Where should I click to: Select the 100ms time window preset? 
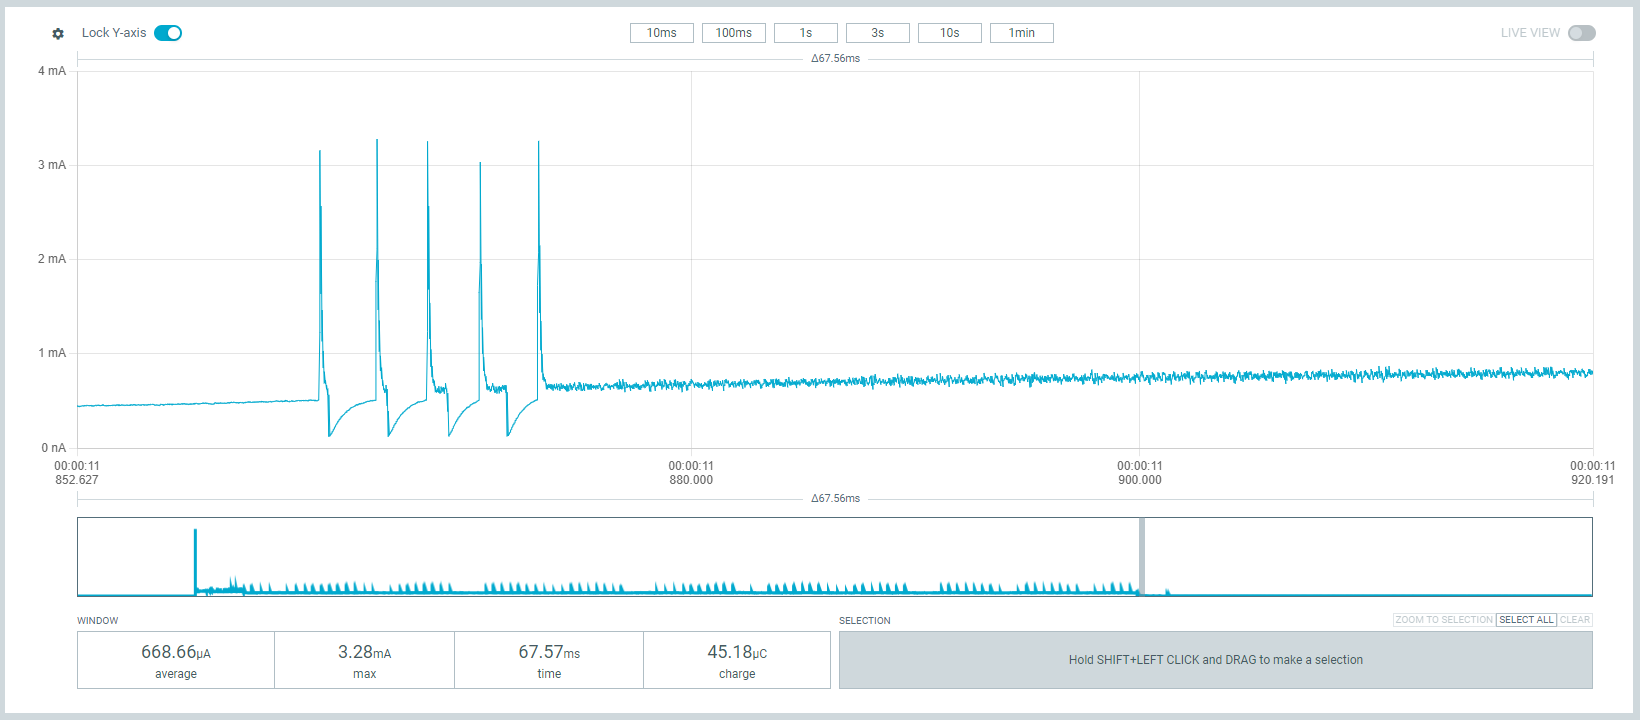coord(733,33)
